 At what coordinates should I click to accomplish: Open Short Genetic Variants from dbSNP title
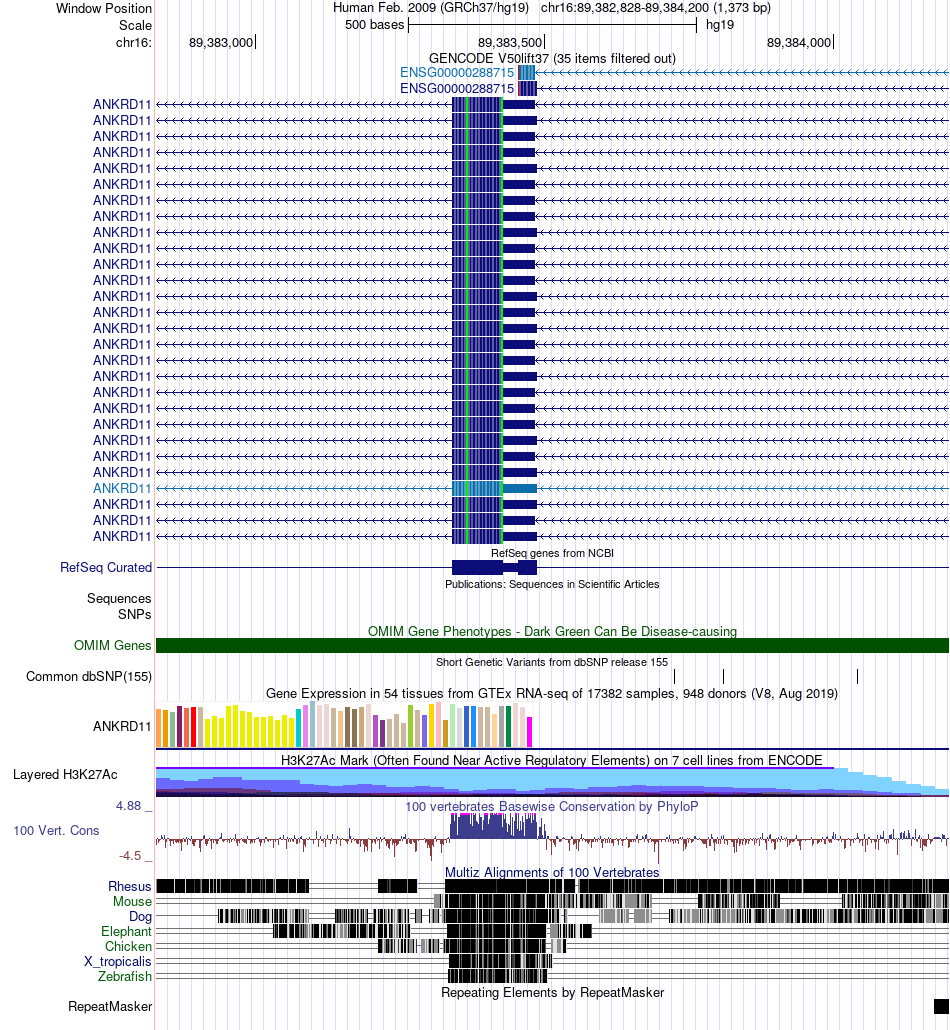click(x=552, y=662)
